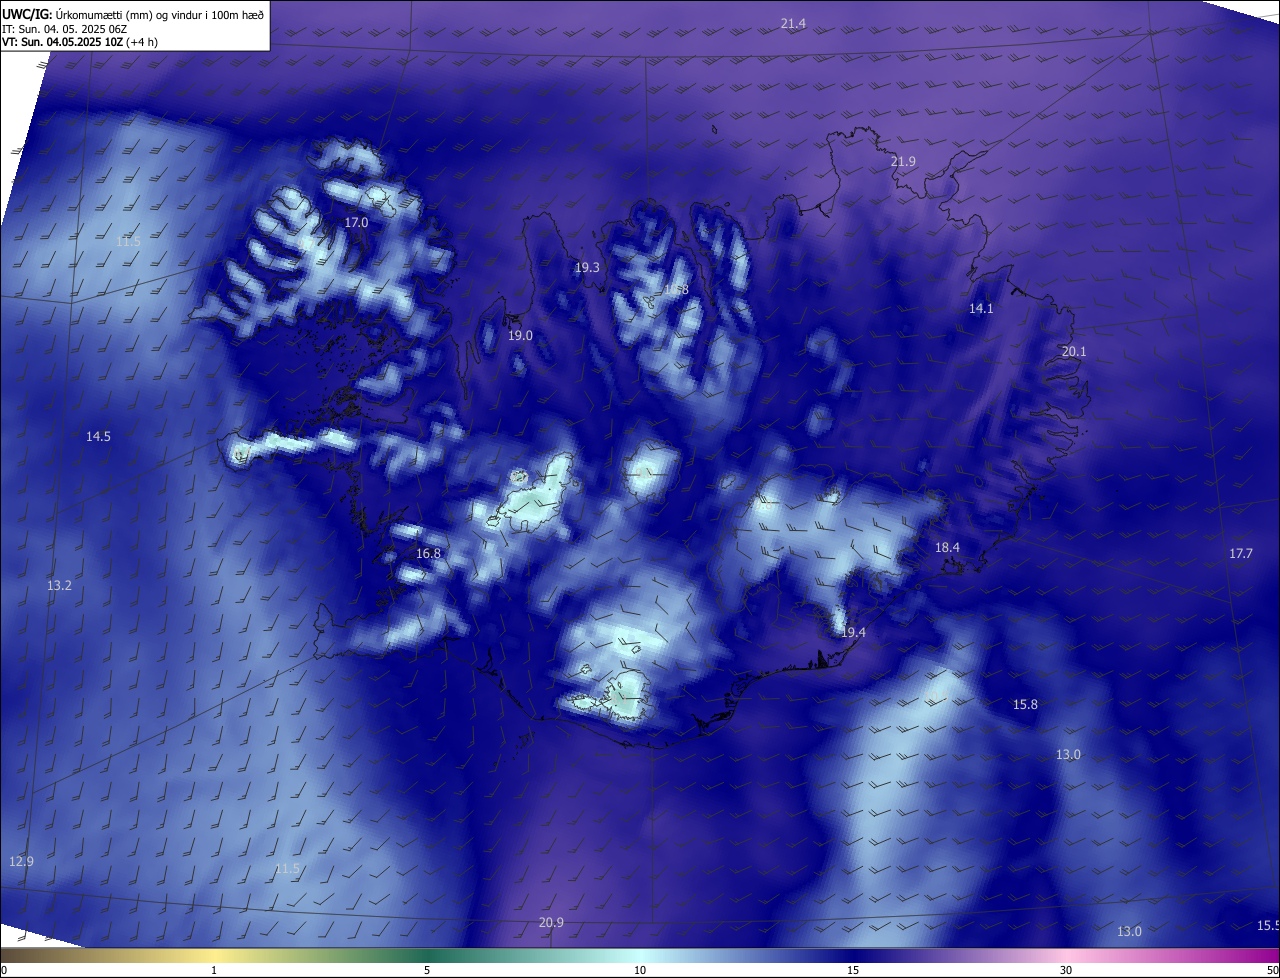Click the 17.0 value label
1280x978 pixels.
356,222
